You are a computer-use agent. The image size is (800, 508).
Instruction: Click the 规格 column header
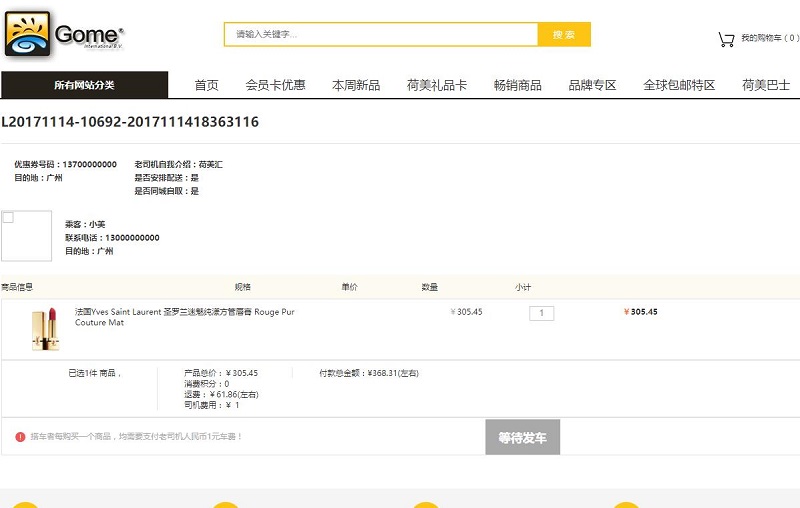pos(242,287)
